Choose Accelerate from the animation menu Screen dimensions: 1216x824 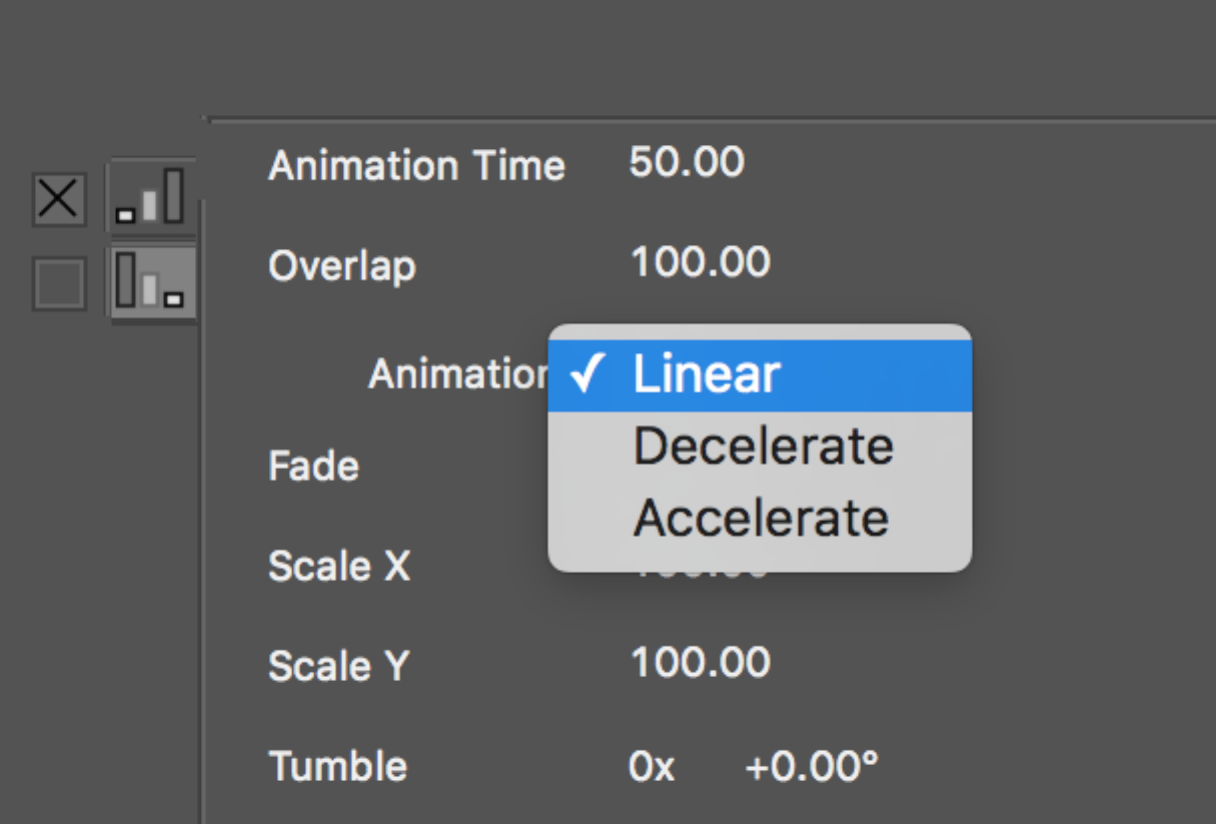[760, 517]
